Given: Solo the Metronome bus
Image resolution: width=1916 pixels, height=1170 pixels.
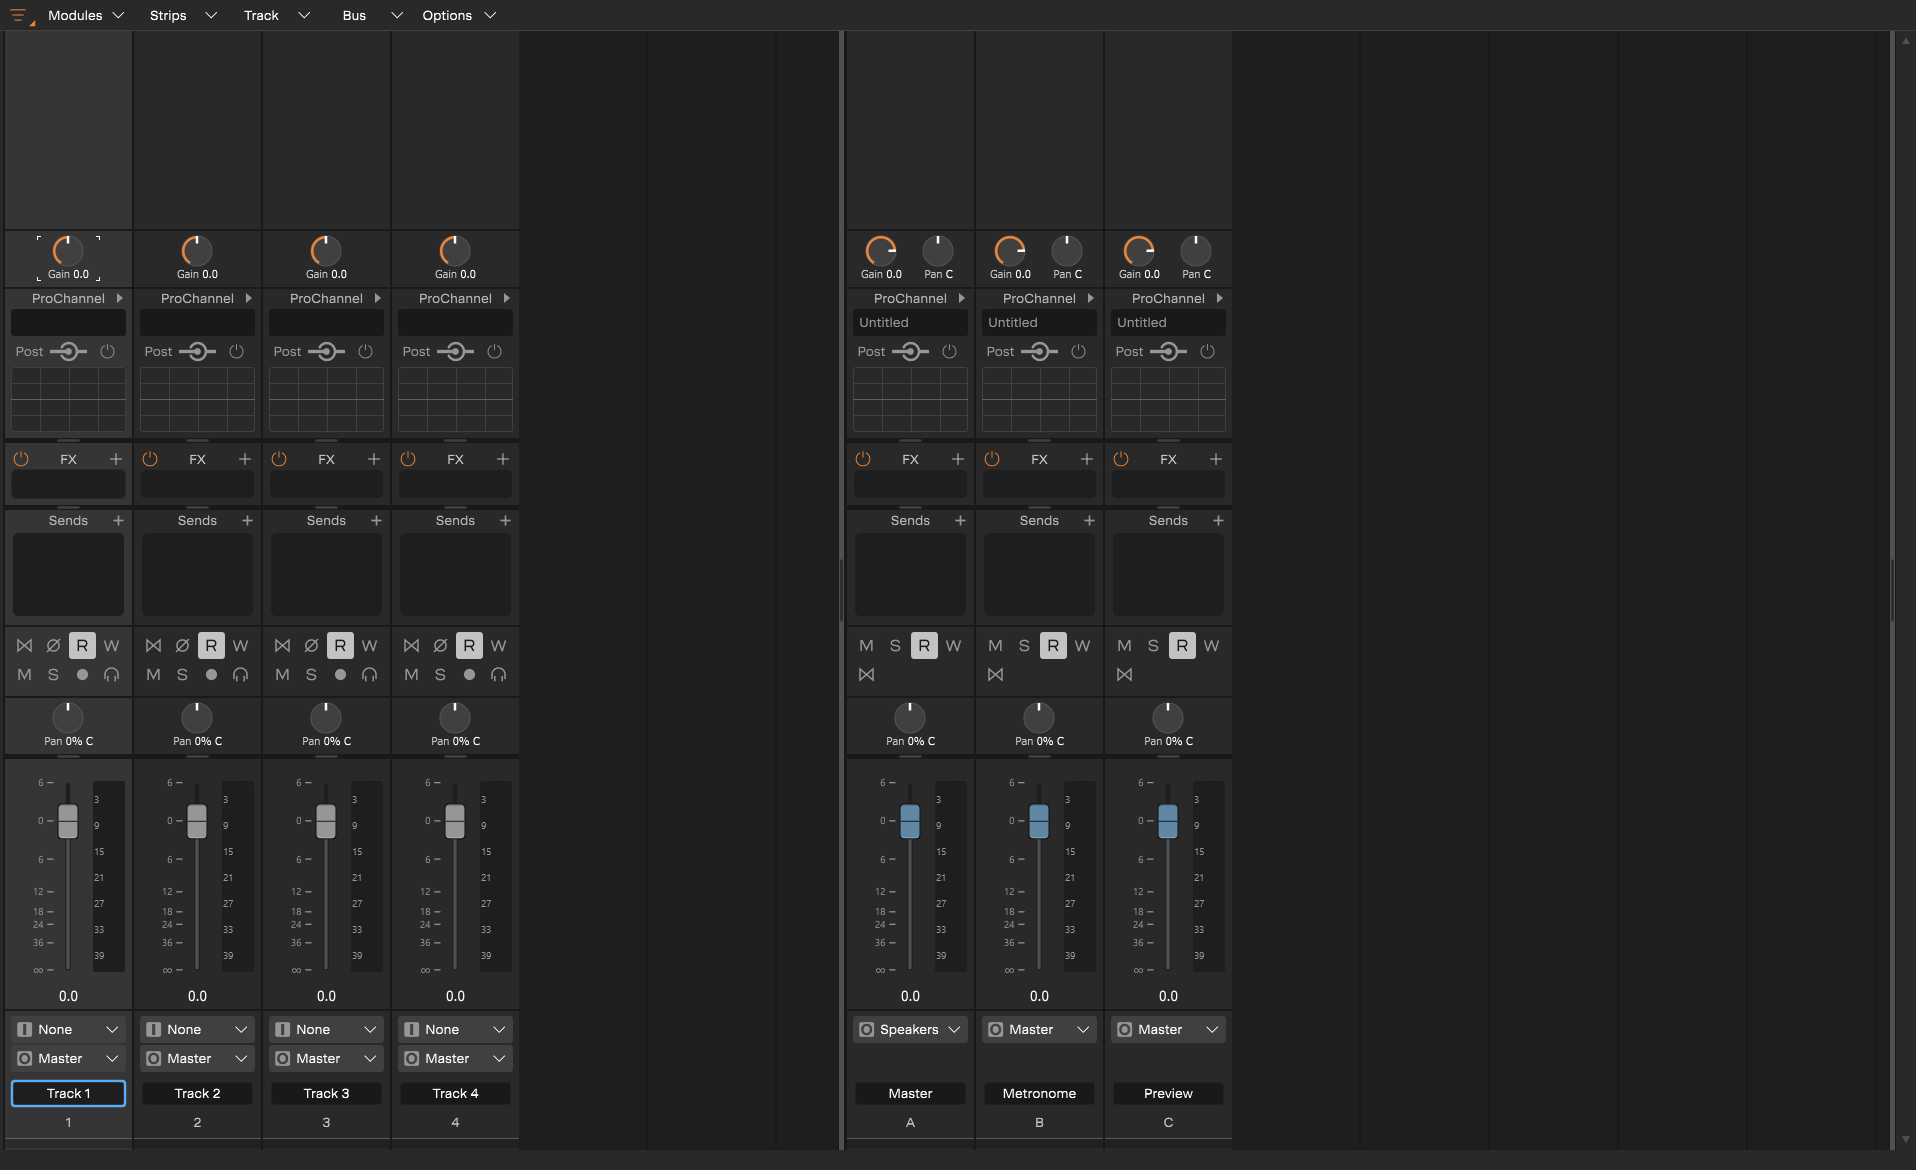Looking at the screenshot, I should pos(1023,645).
